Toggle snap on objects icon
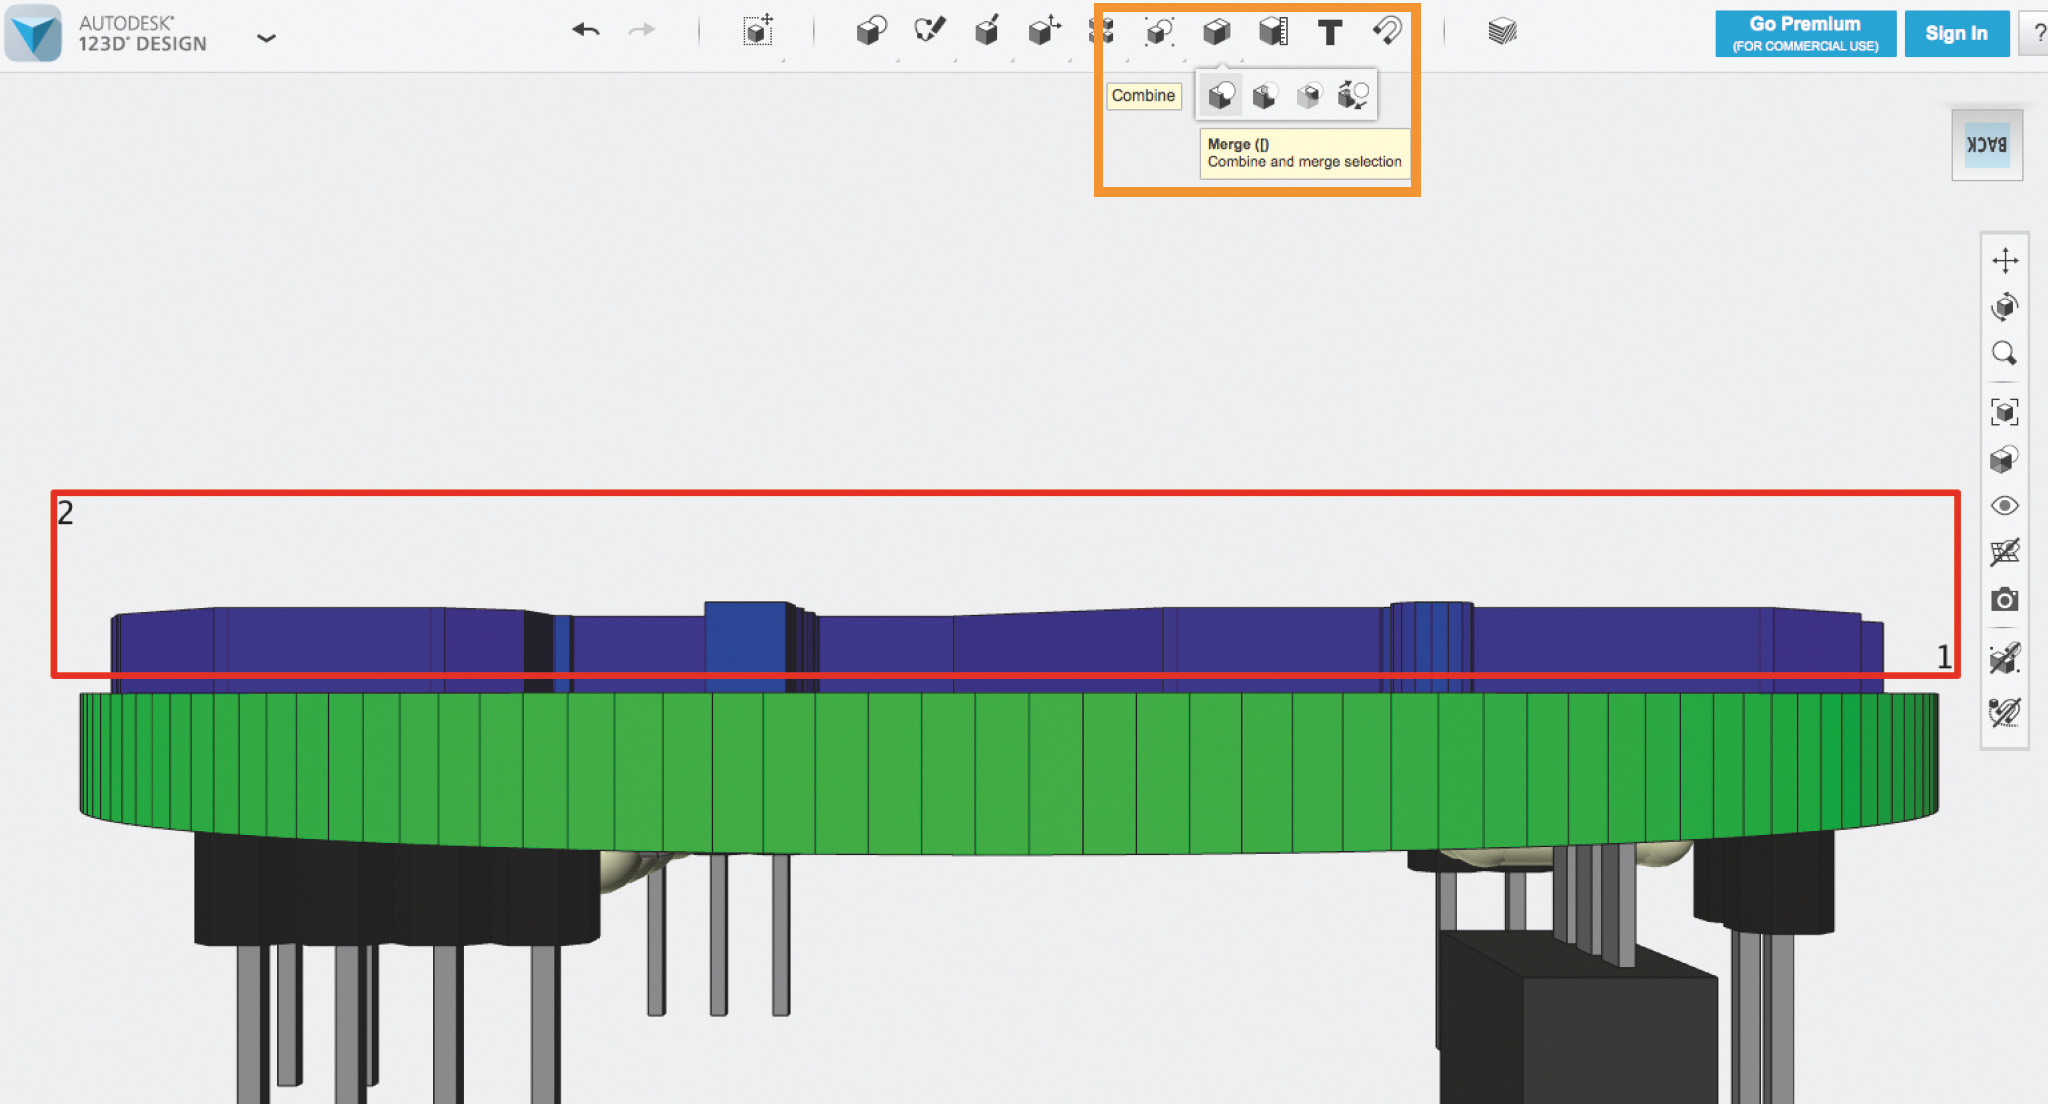This screenshot has width=2048, height=1104. click(x=2004, y=658)
